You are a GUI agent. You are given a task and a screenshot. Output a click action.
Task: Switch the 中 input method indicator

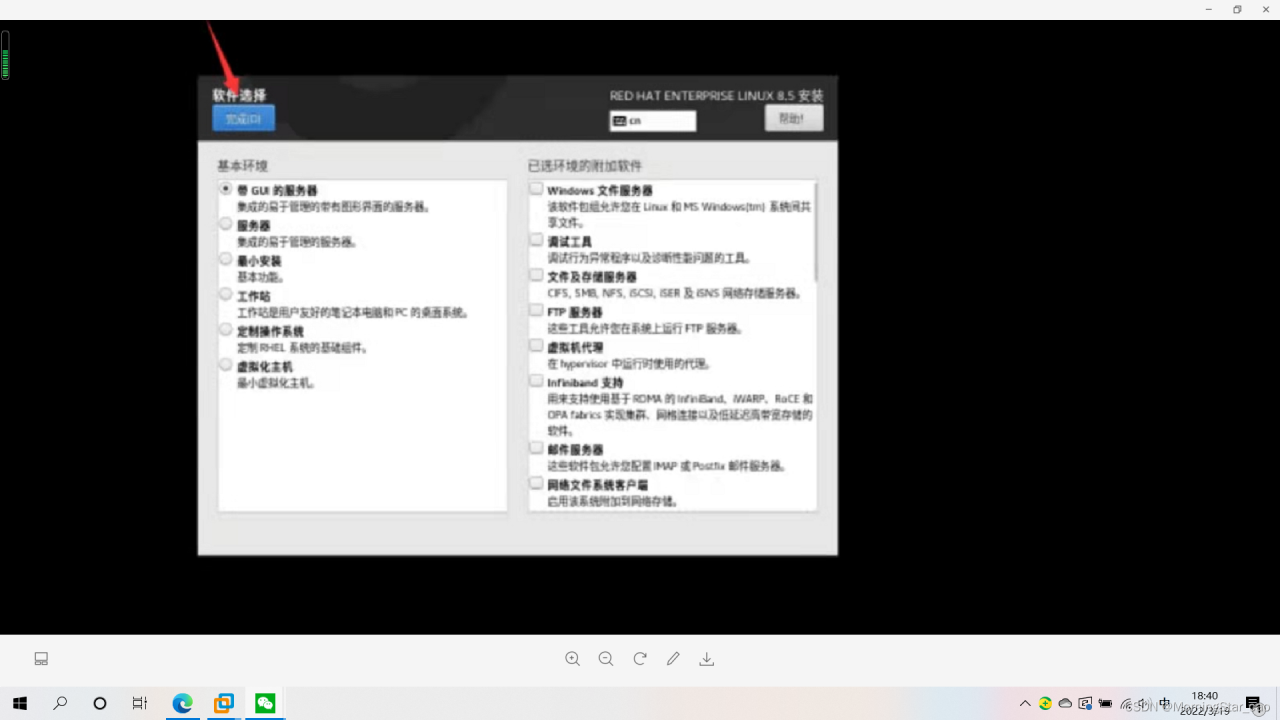pos(1165,703)
